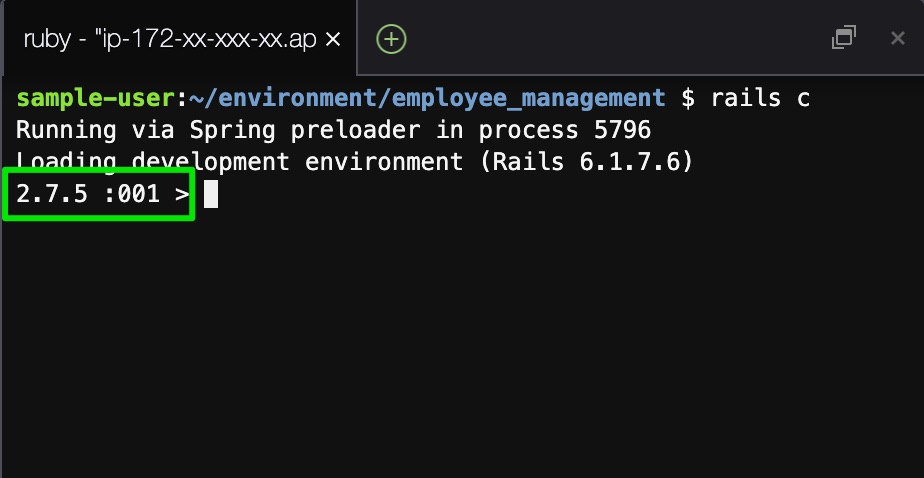The image size is (924, 478).
Task: Close the terminal pane
Action: point(897,38)
